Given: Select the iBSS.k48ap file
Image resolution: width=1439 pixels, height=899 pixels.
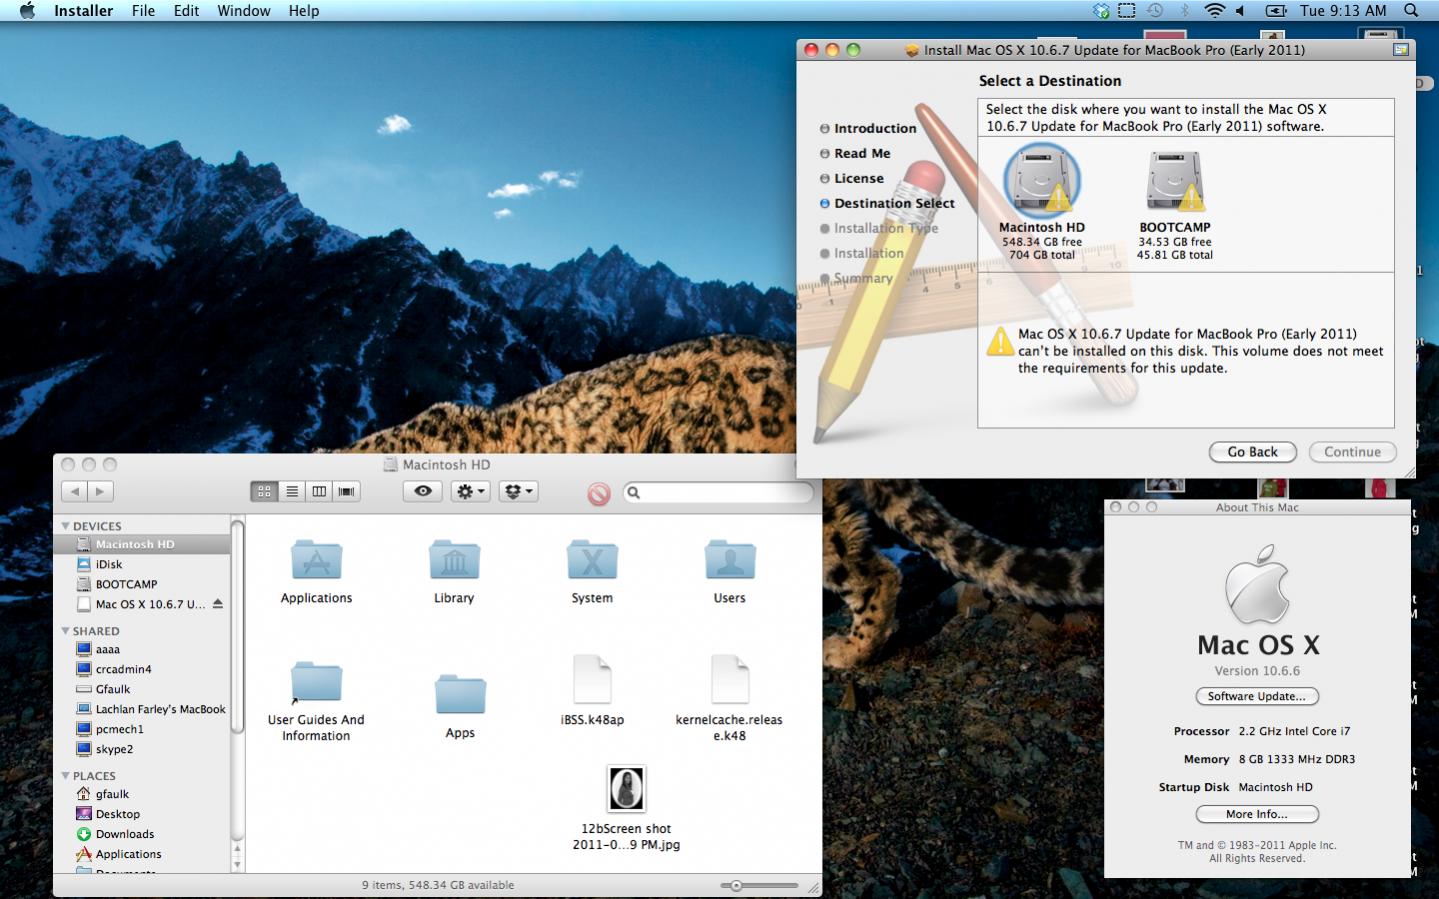Looking at the screenshot, I should coord(592,680).
